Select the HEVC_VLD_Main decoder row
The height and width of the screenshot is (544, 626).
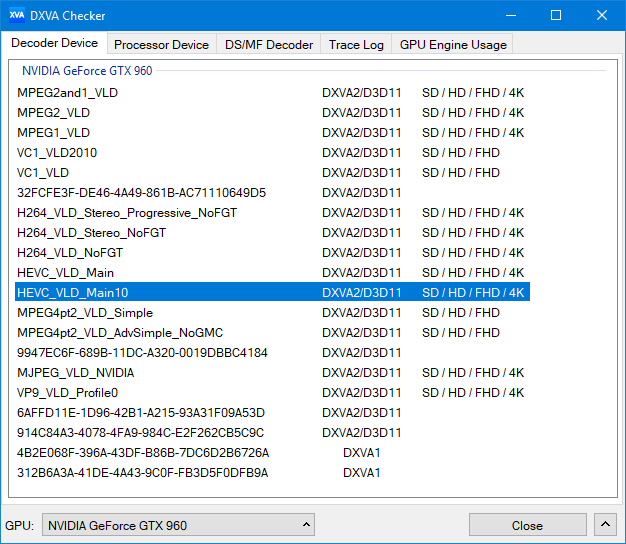click(65, 272)
